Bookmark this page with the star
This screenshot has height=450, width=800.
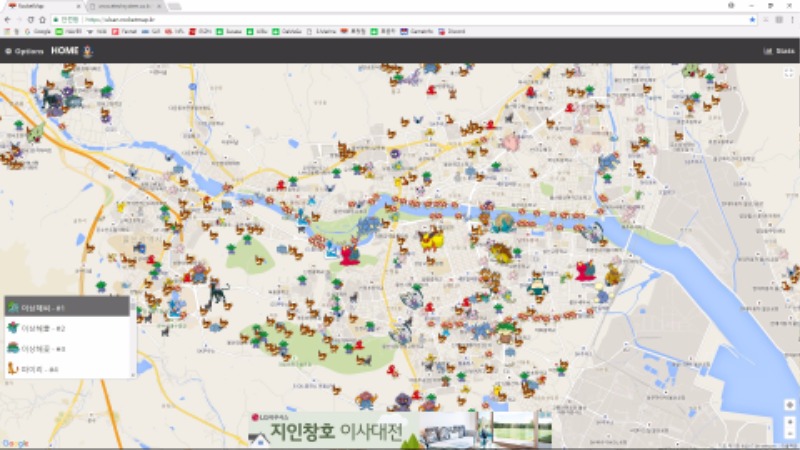click(752, 19)
